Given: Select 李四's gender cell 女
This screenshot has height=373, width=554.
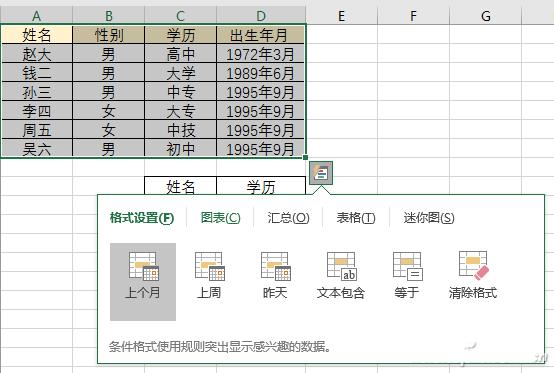Looking at the screenshot, I should [109, 111].
